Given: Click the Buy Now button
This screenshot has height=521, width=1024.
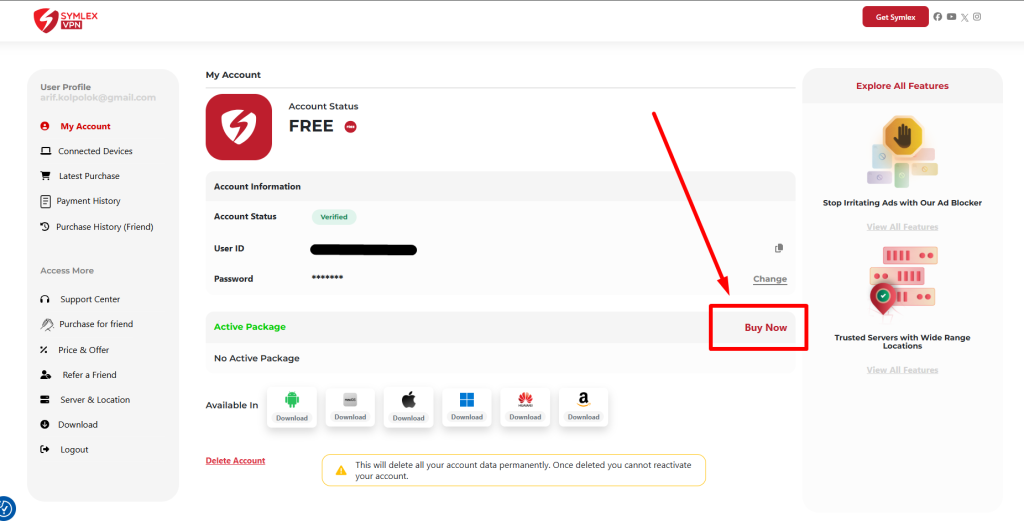Looking at the screenshot, I should point(765,328).
